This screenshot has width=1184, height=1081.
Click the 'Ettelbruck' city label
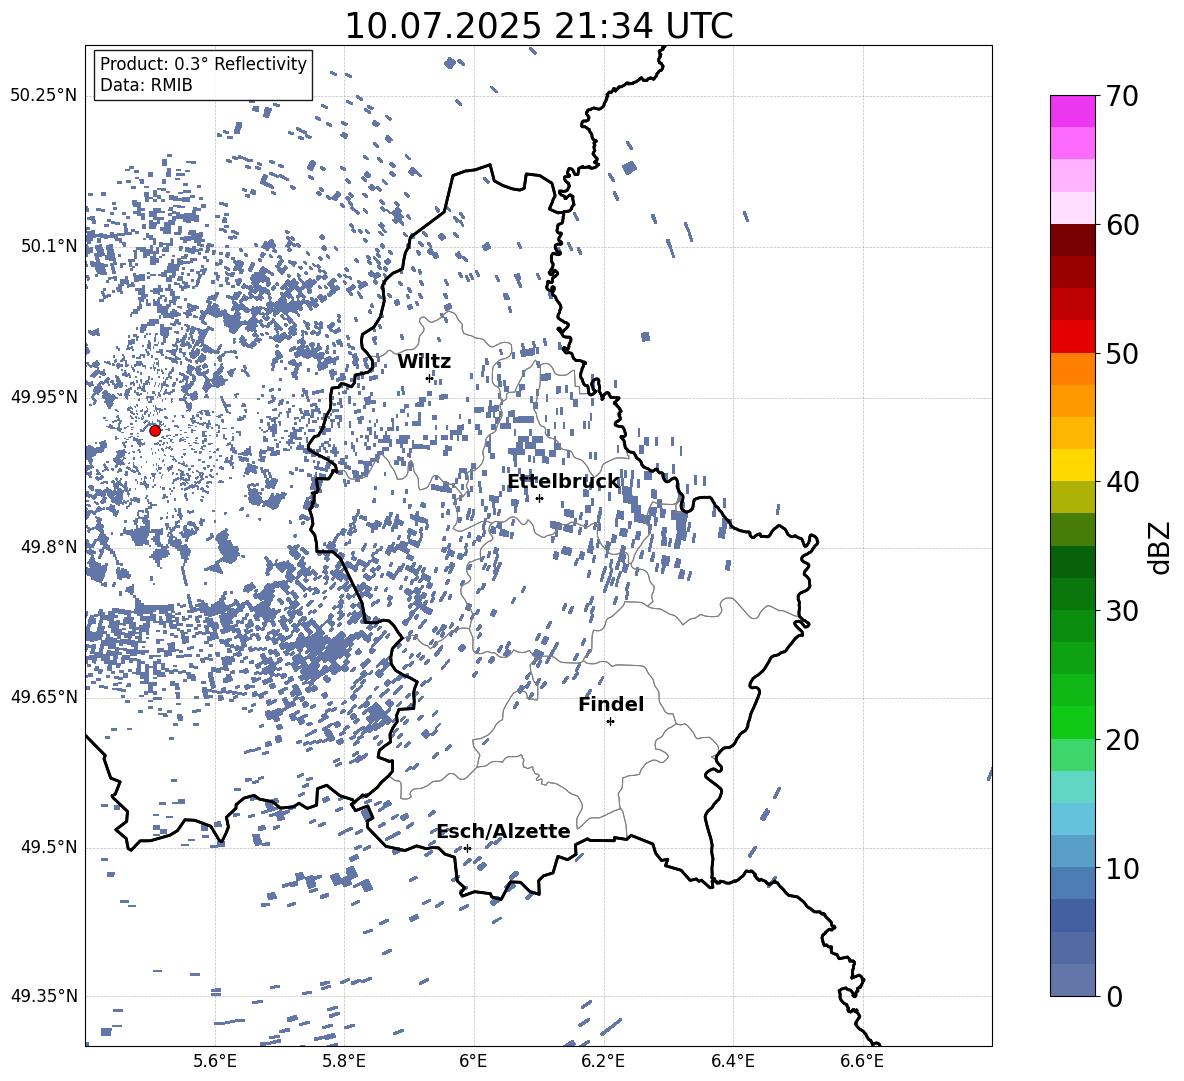tap(563, 482)
